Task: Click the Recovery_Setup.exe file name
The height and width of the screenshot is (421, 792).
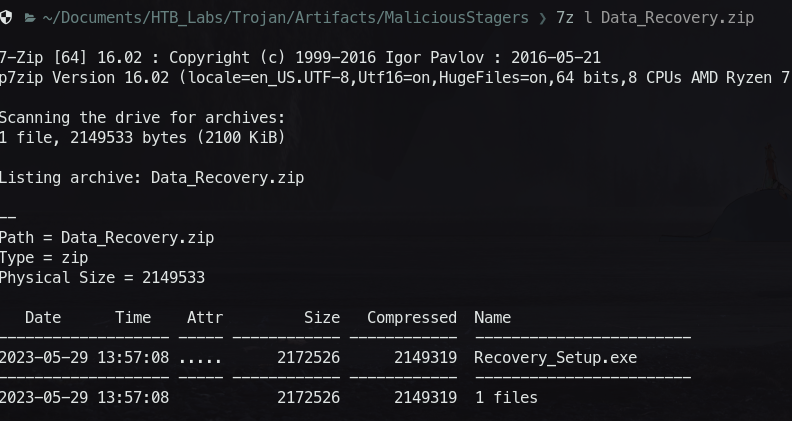Action: point(555,358)
